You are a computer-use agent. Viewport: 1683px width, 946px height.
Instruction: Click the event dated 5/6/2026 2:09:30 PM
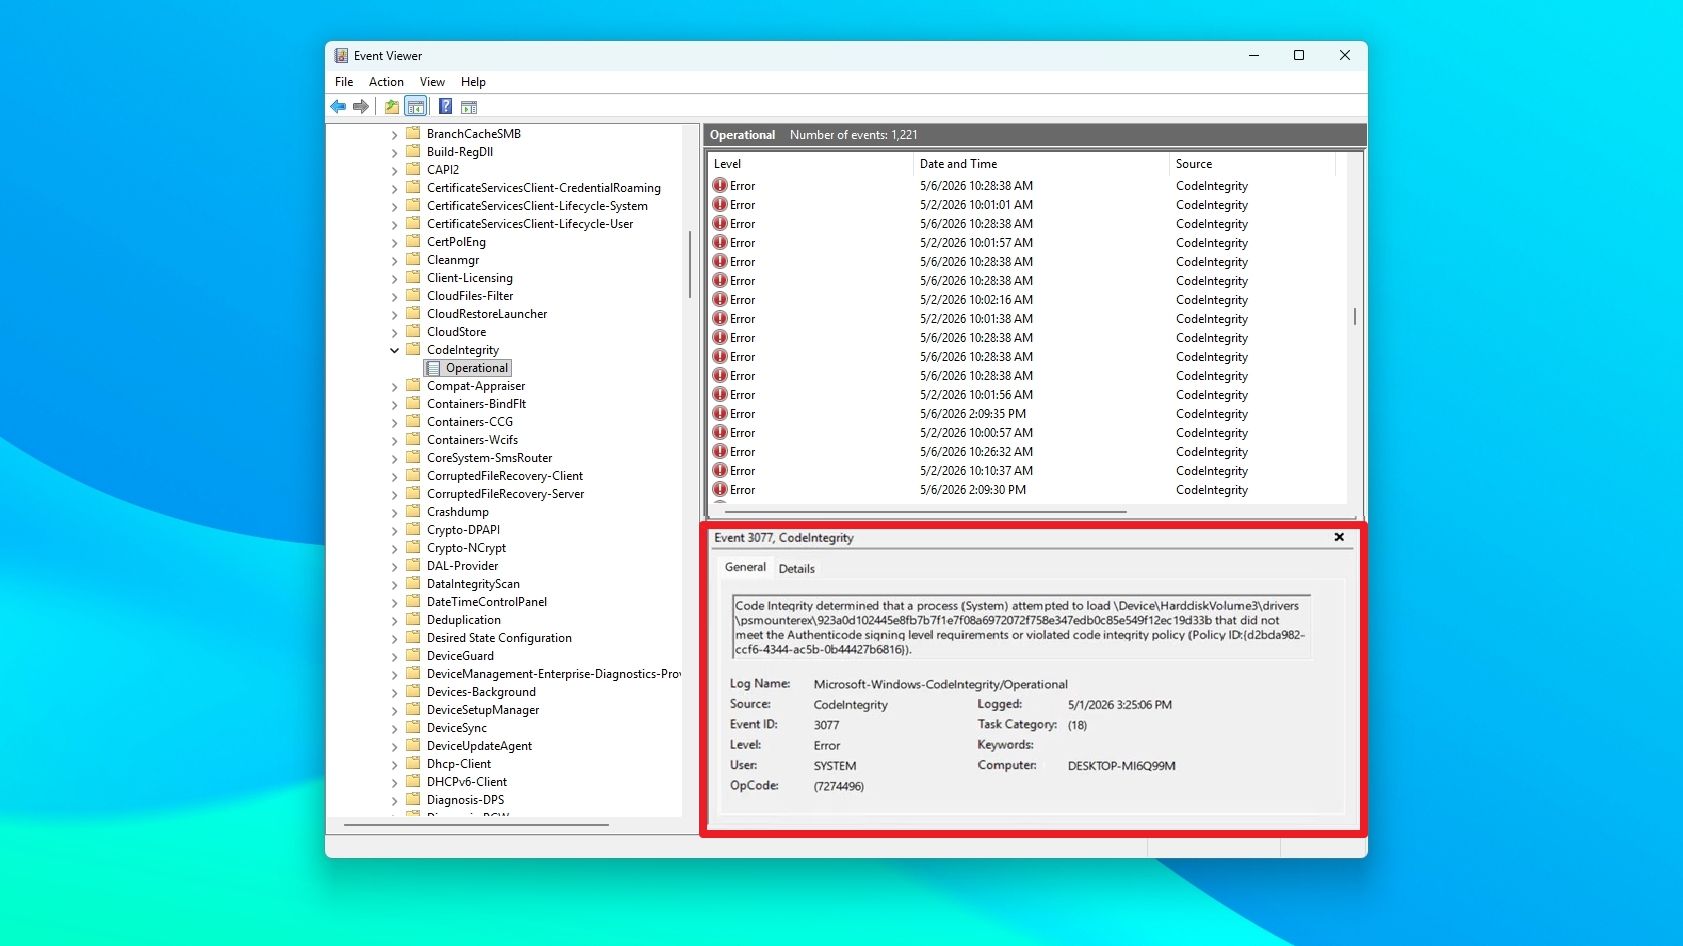point(1026,490)
